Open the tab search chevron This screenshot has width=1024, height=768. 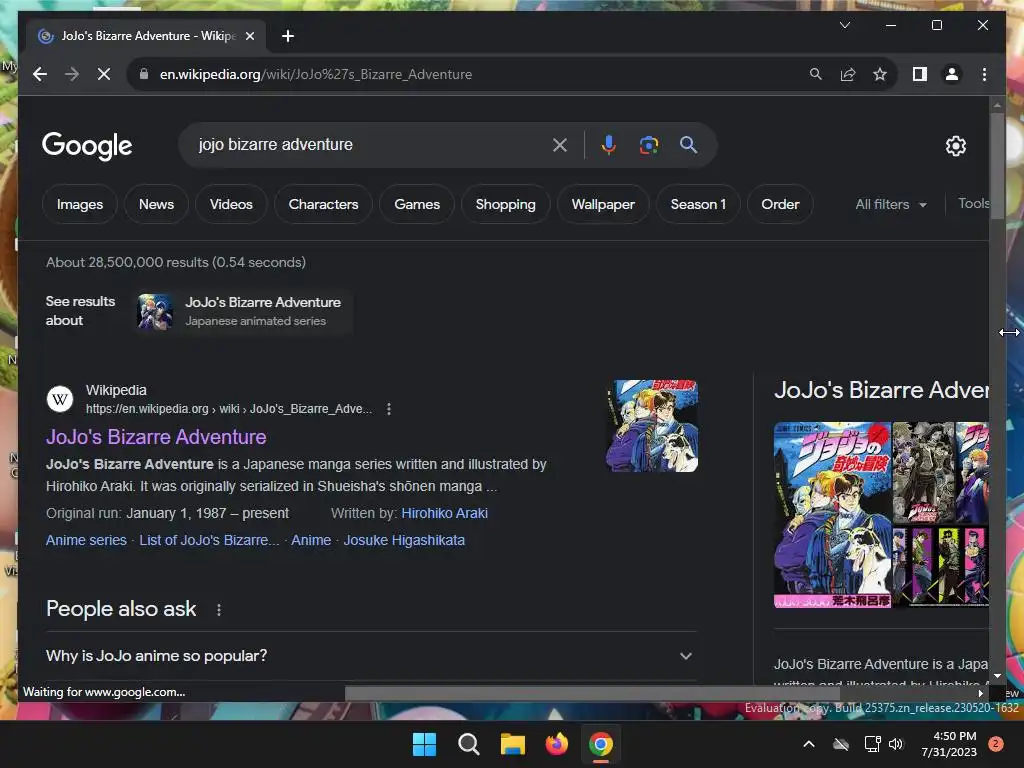click(844, 25)
